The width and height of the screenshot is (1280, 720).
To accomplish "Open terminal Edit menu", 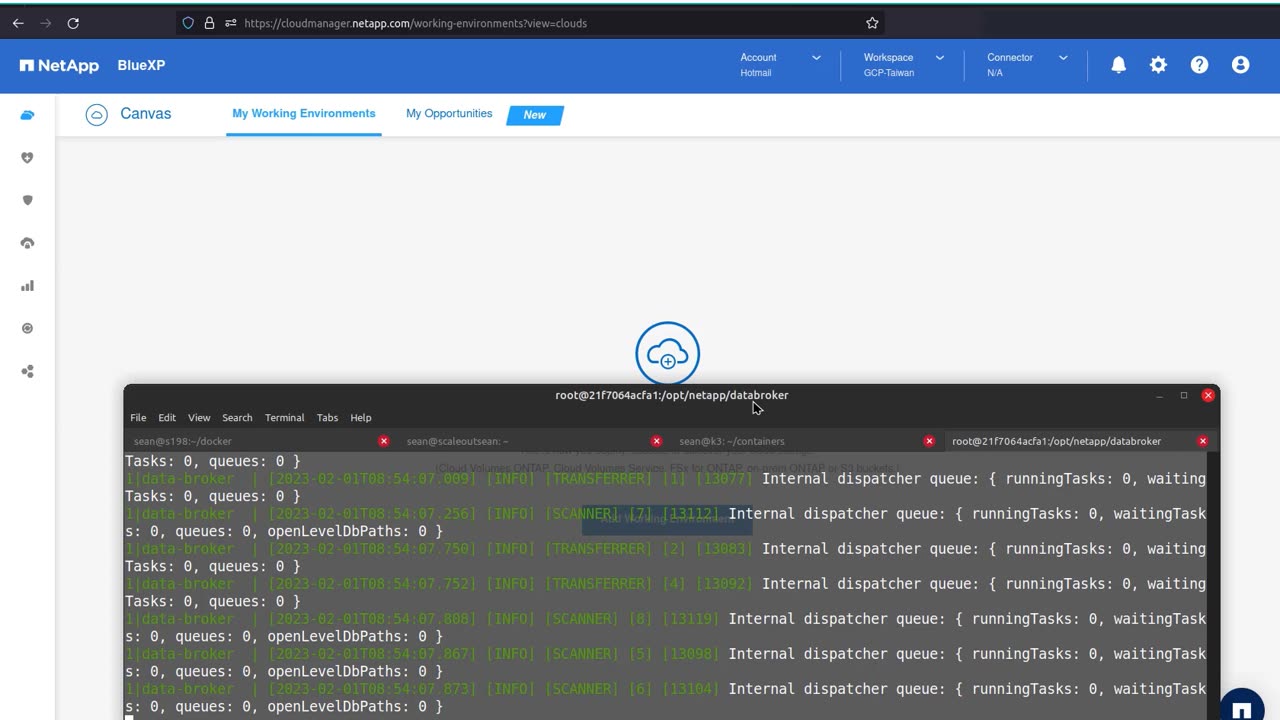I will (x=167, y=418).
